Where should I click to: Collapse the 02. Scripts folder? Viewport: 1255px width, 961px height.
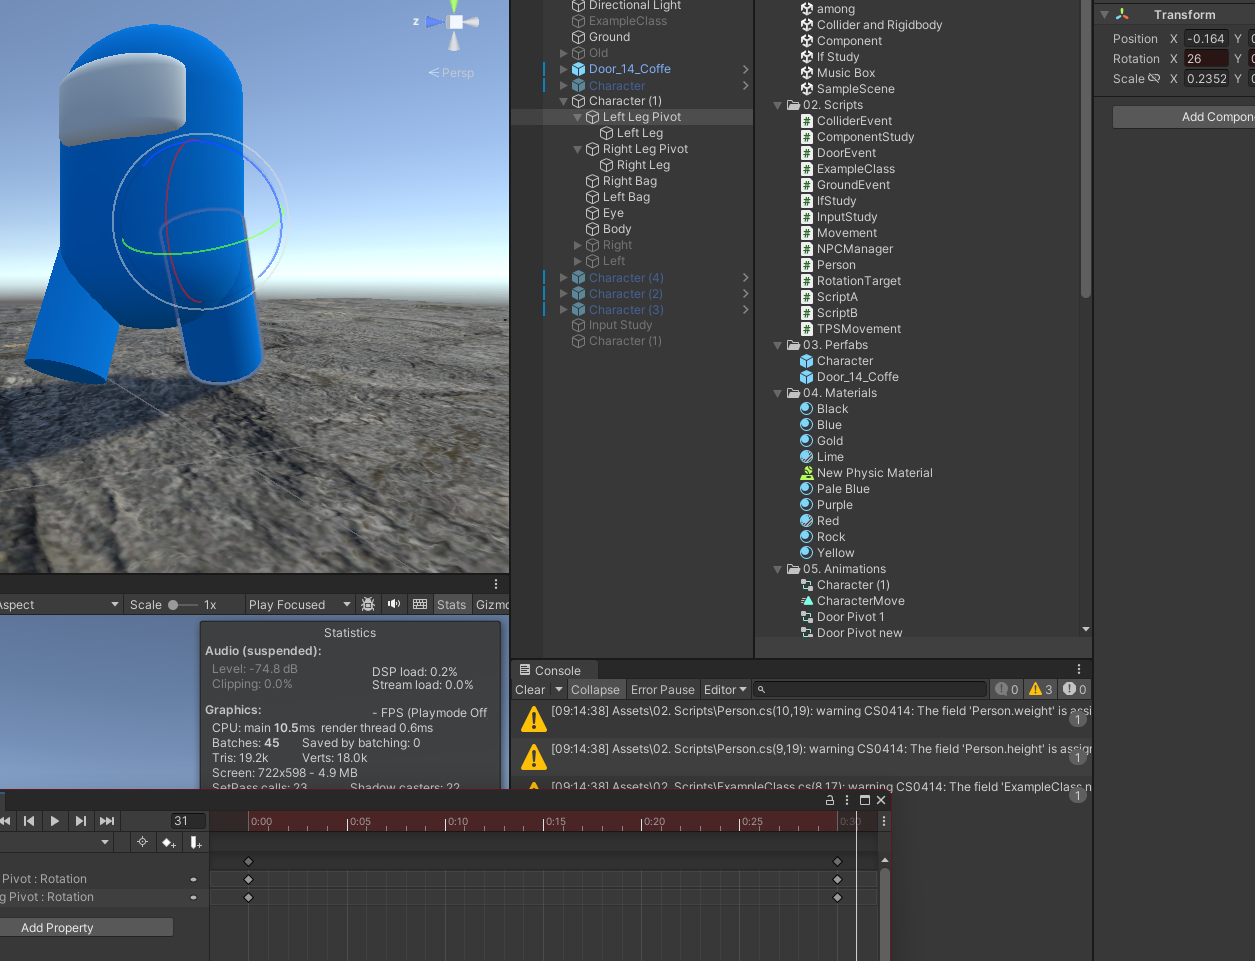[778, 105]
